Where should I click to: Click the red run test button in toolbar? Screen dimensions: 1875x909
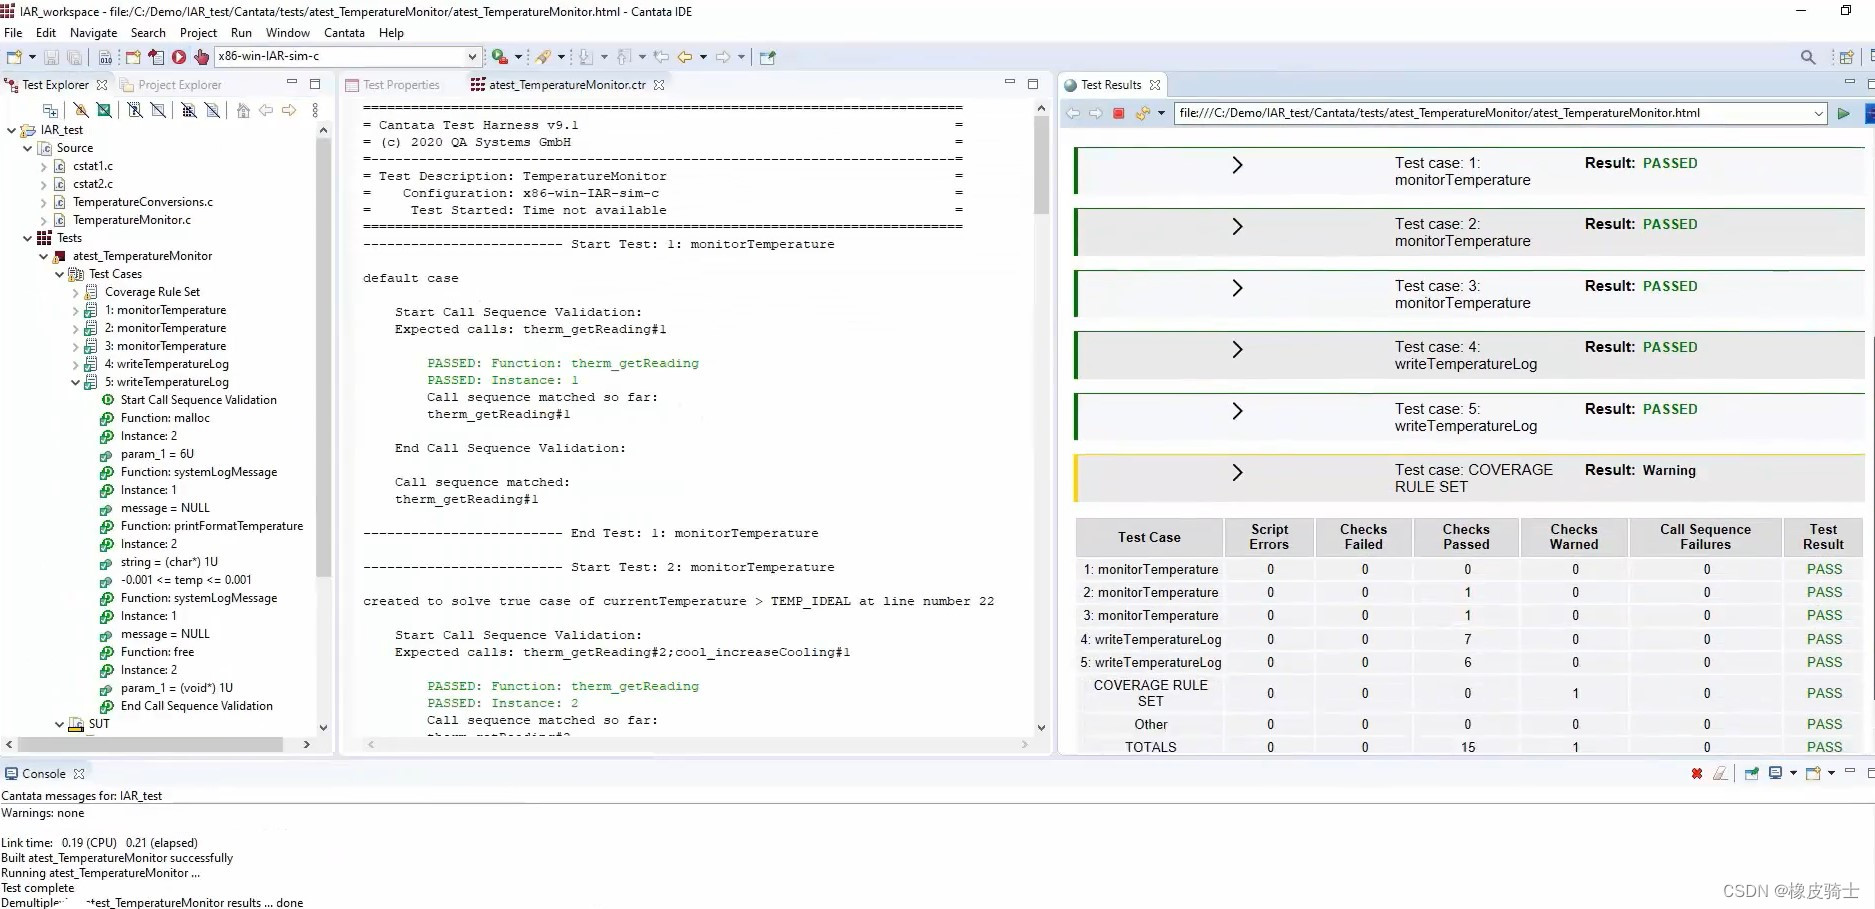point(179,57)
